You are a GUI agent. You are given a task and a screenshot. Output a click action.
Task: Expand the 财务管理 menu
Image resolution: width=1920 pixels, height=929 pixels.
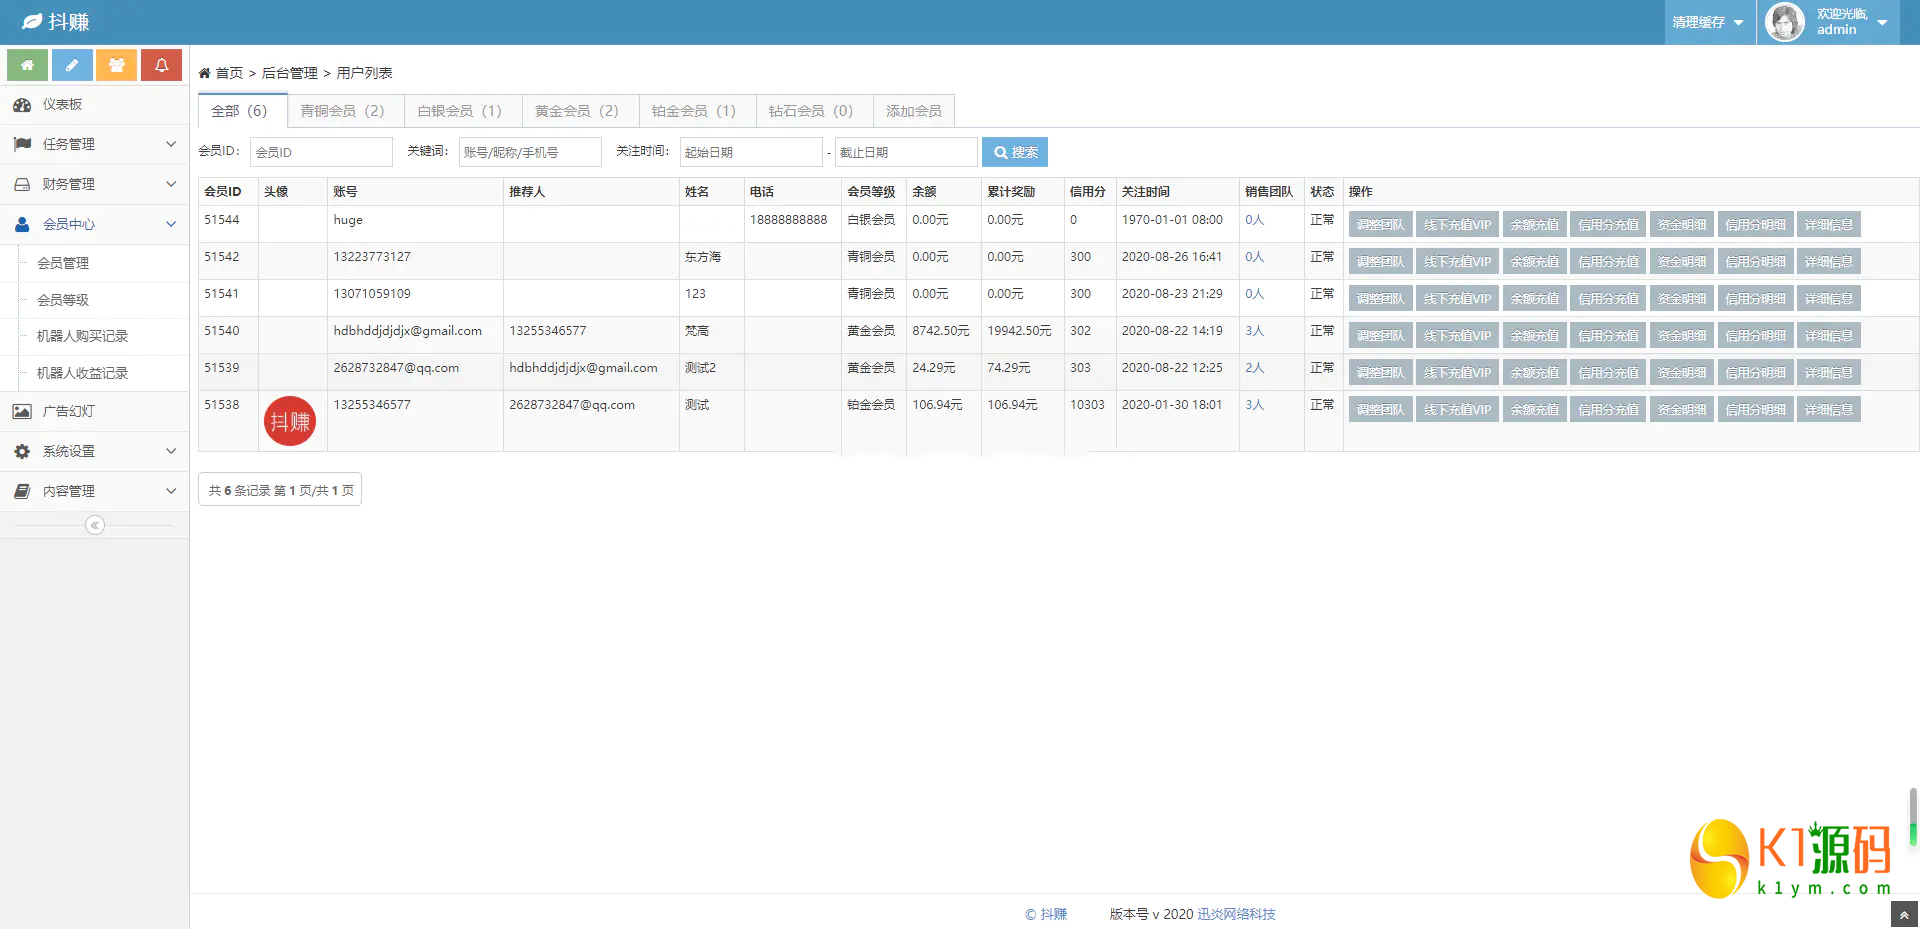94,184
